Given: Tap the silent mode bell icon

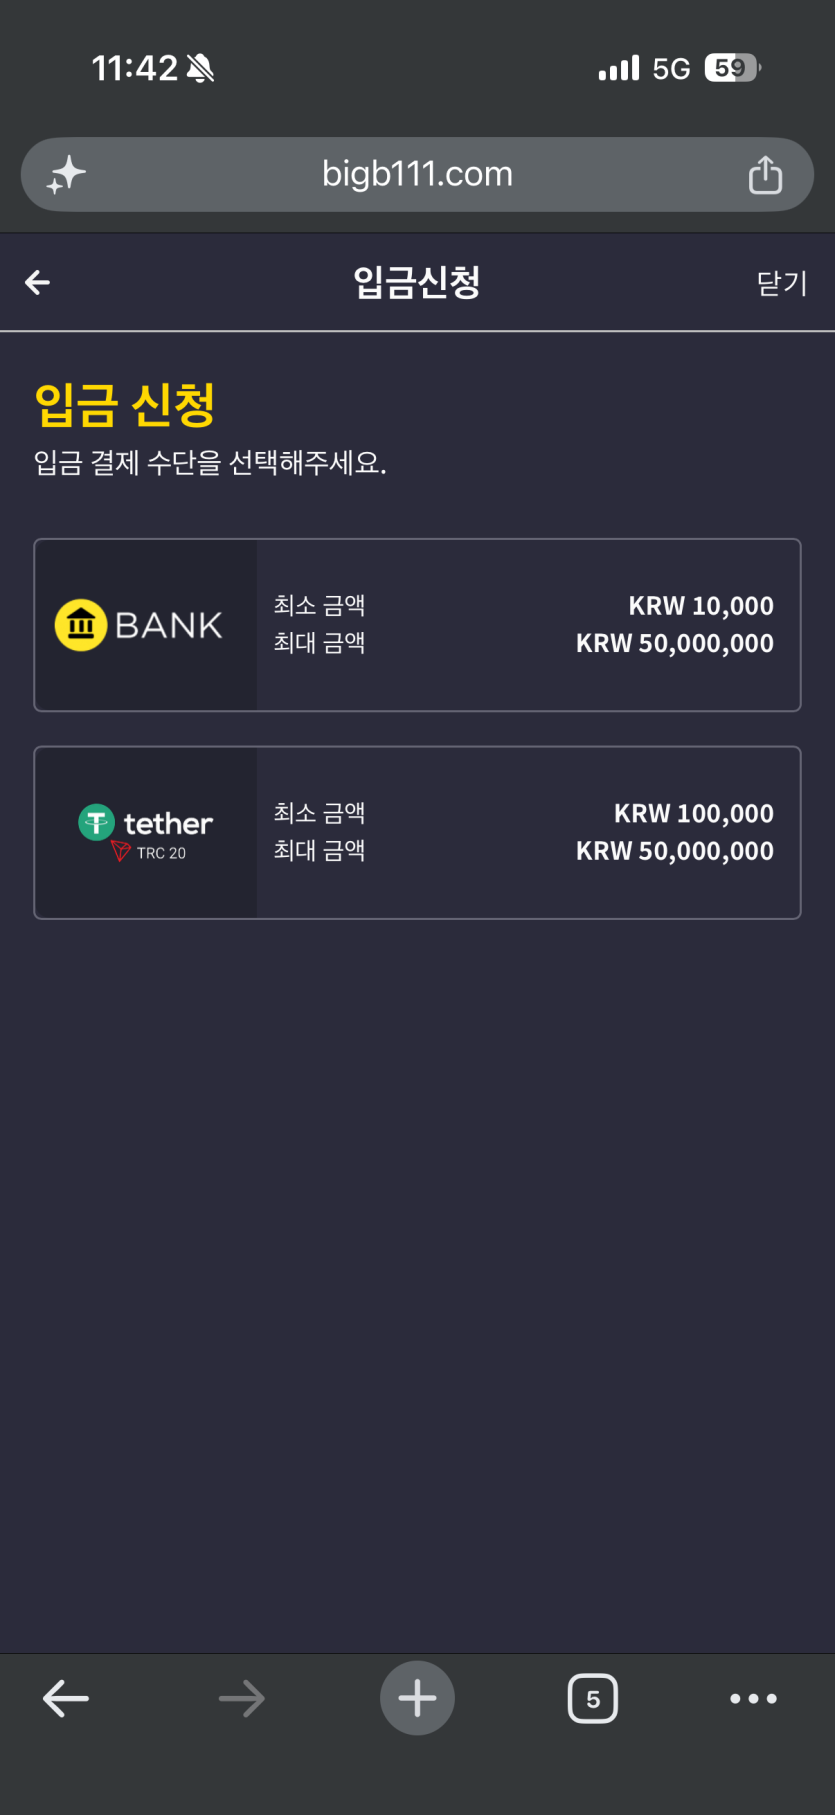Looking at the screenshot, I should (x=200, y=68).
